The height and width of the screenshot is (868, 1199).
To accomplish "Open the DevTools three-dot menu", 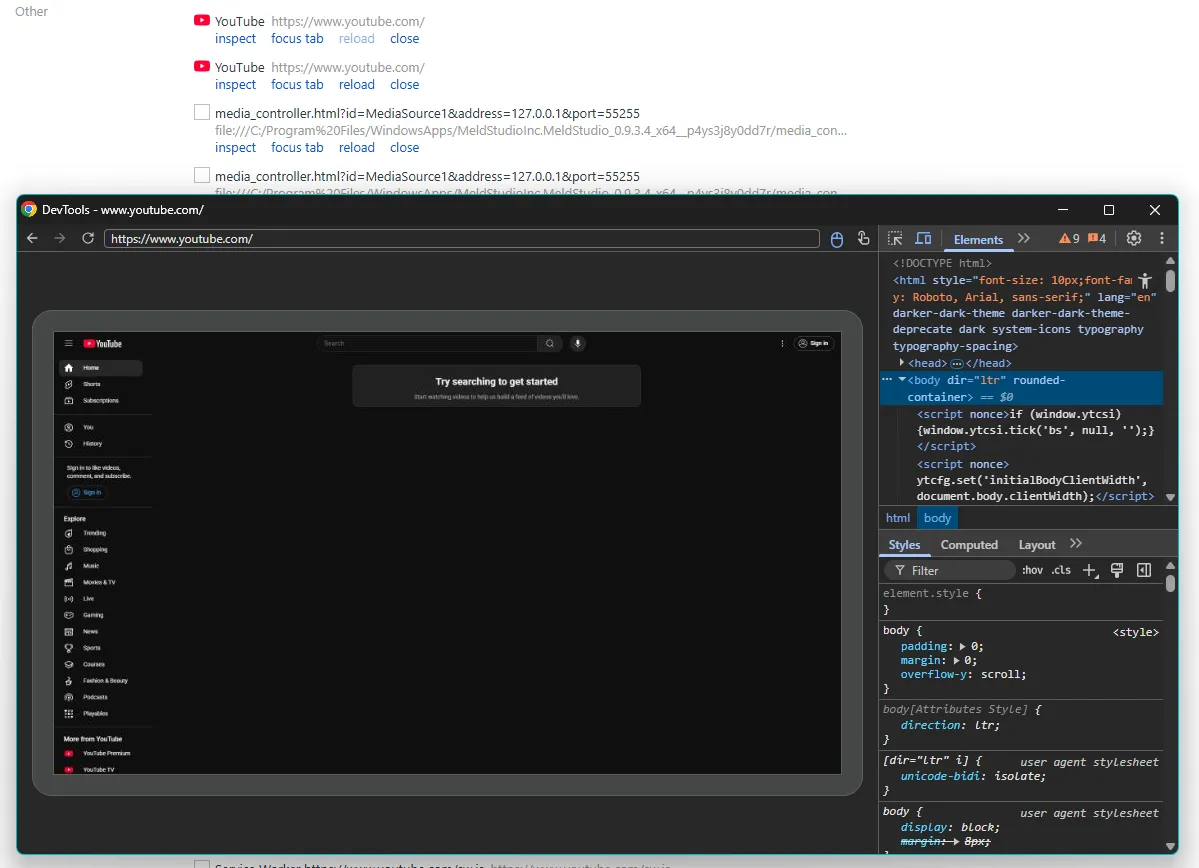I will click(x=1161, y=238).
